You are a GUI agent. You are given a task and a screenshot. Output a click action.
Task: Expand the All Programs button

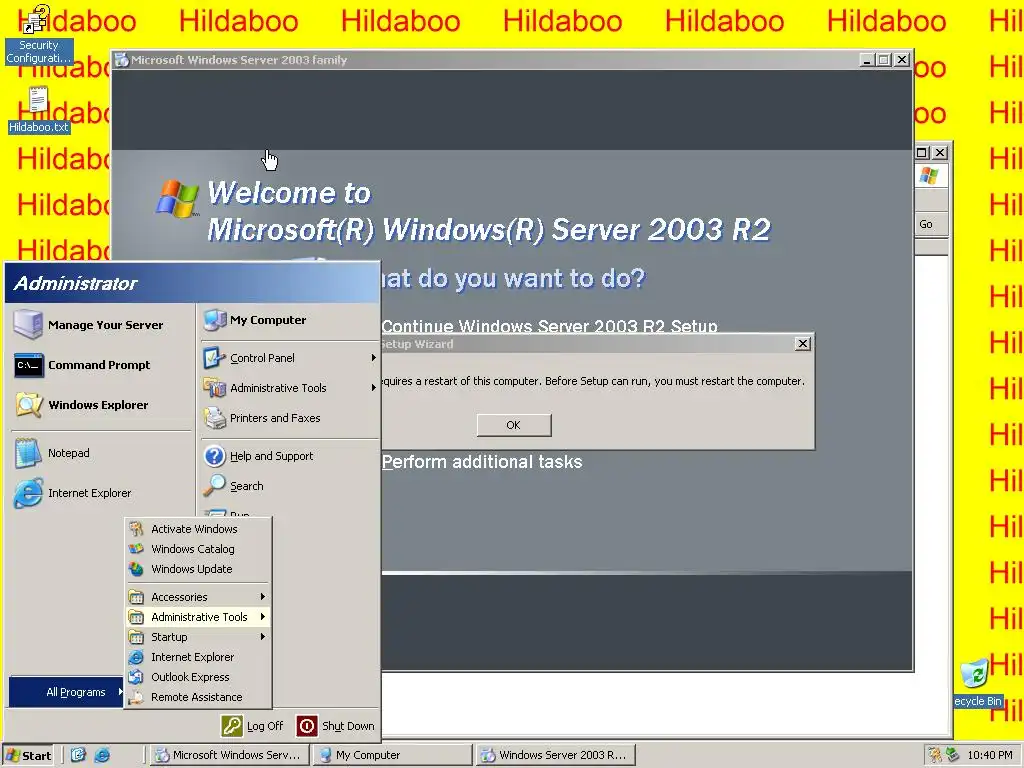[x=66, y=692]
